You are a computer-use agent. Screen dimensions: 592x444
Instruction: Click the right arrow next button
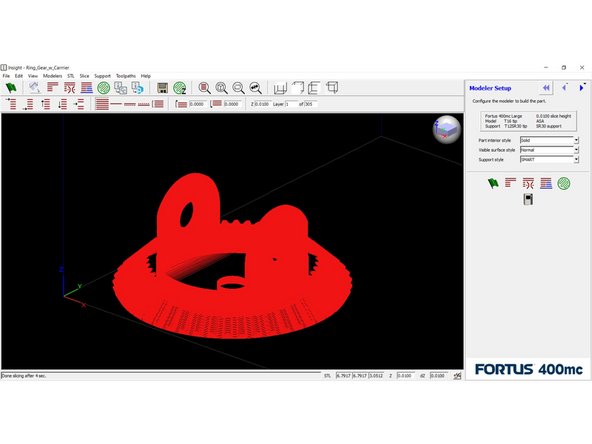(581, 88)
